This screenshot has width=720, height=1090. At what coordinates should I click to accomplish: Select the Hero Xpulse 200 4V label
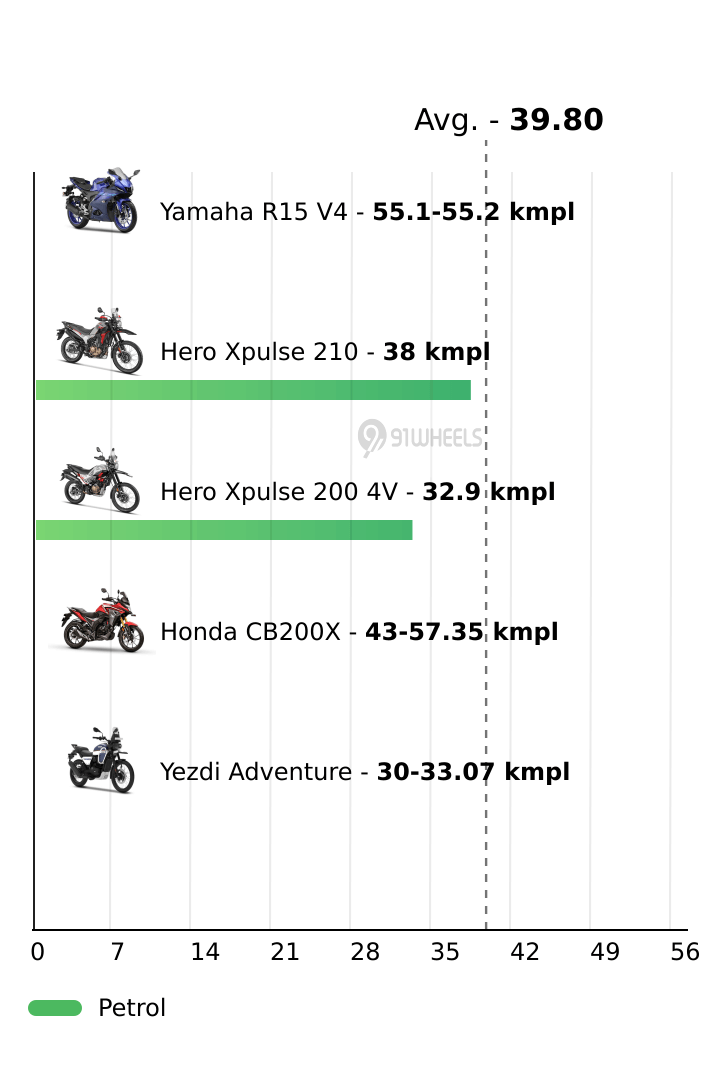point(357,492)
